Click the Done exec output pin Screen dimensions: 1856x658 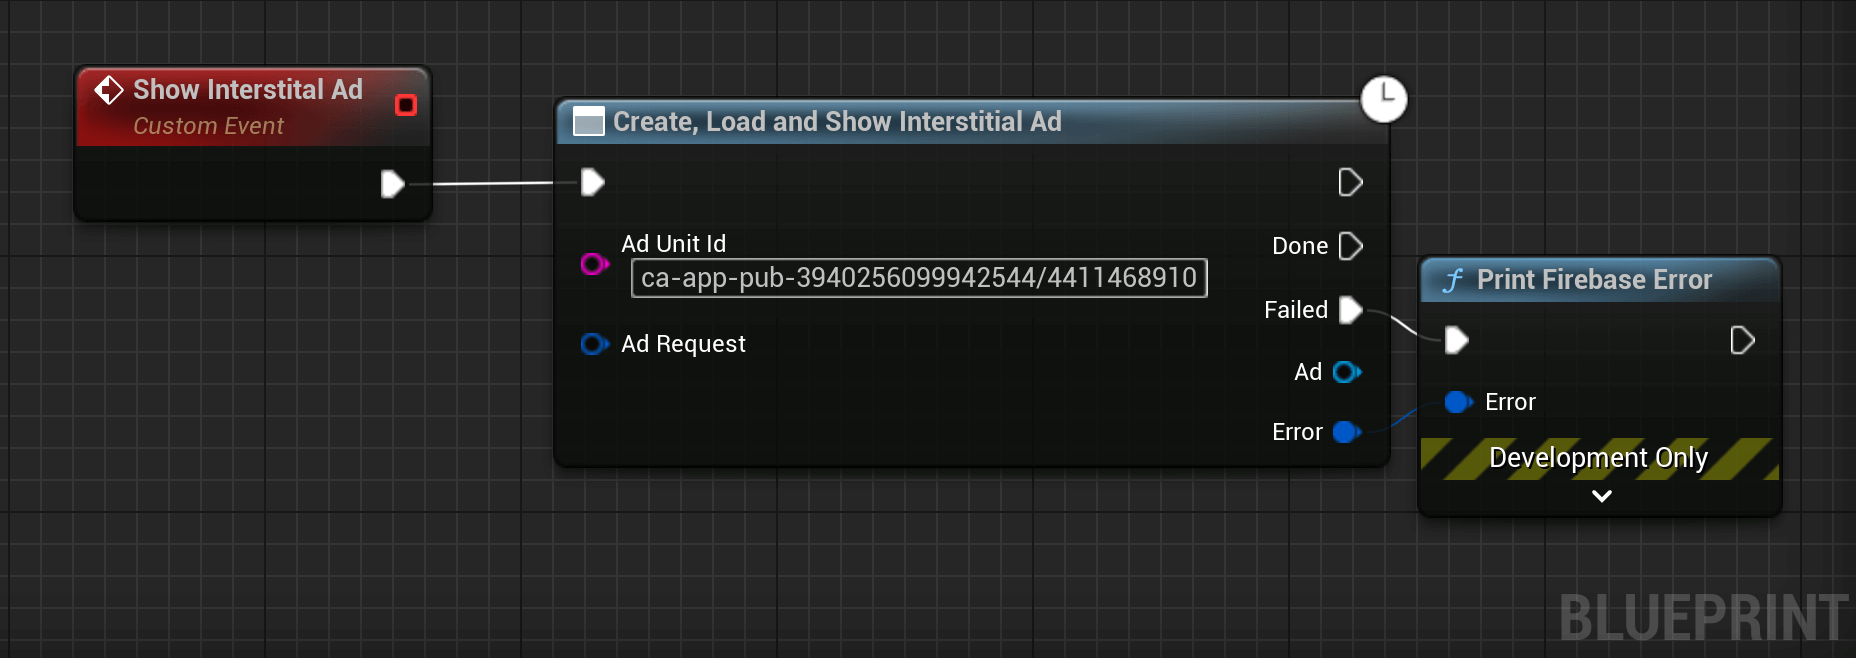click(x=1351, y=246)
